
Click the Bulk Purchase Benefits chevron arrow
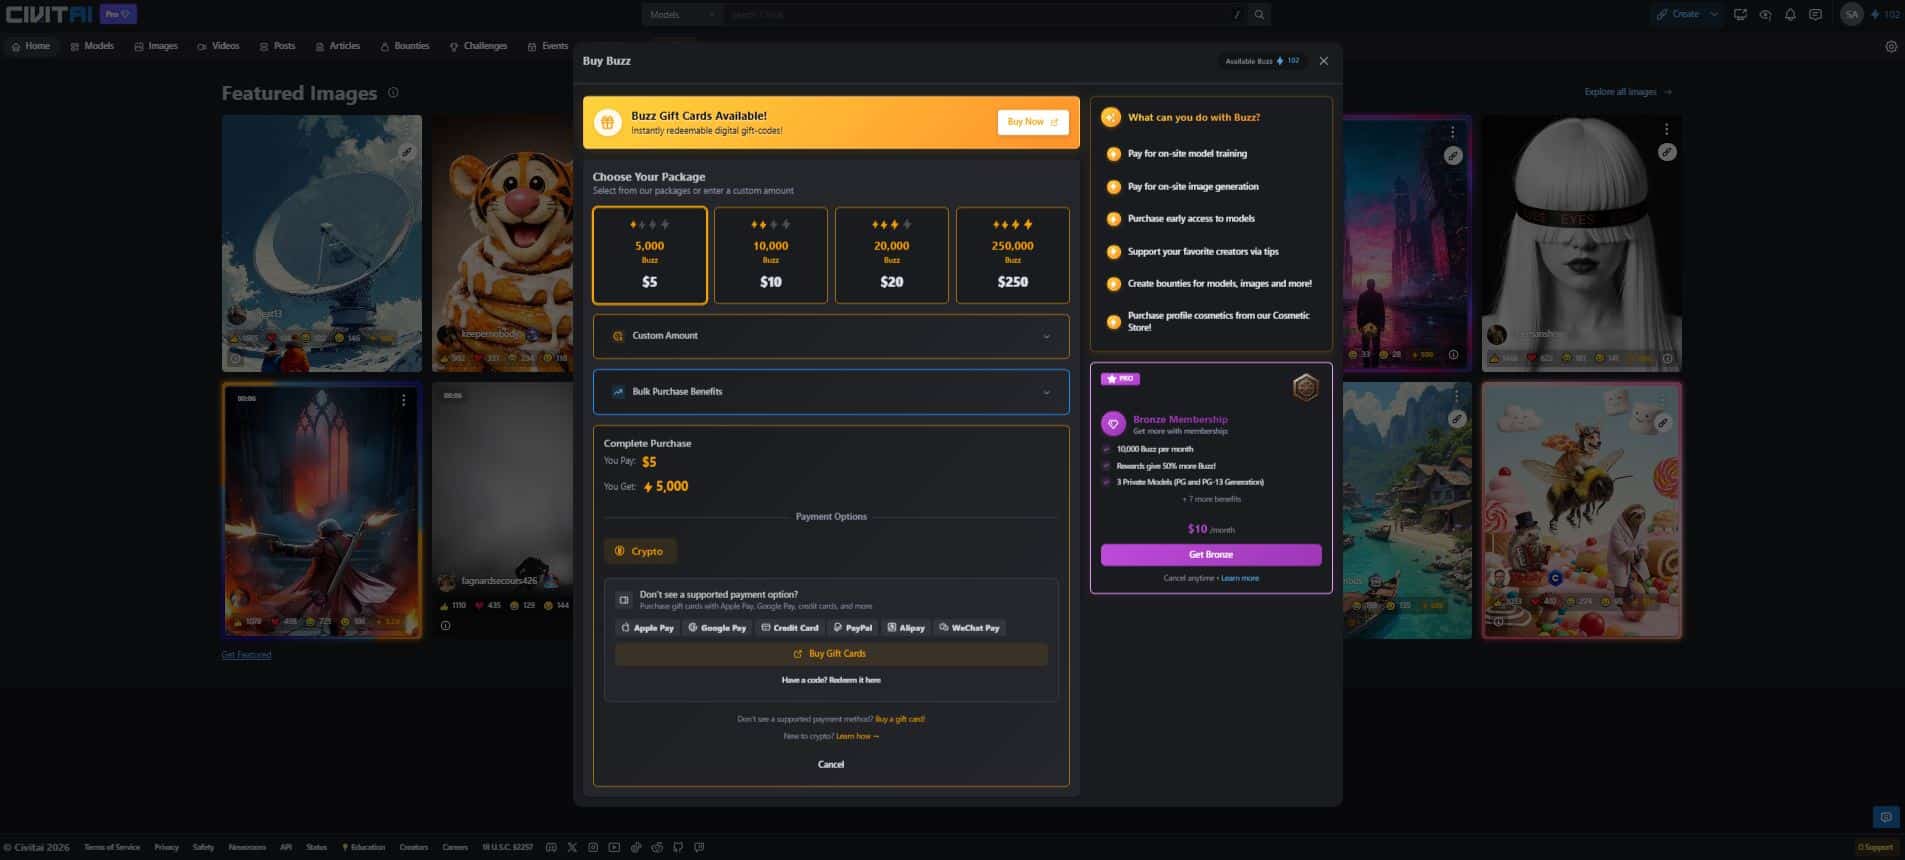point(1047,392)
